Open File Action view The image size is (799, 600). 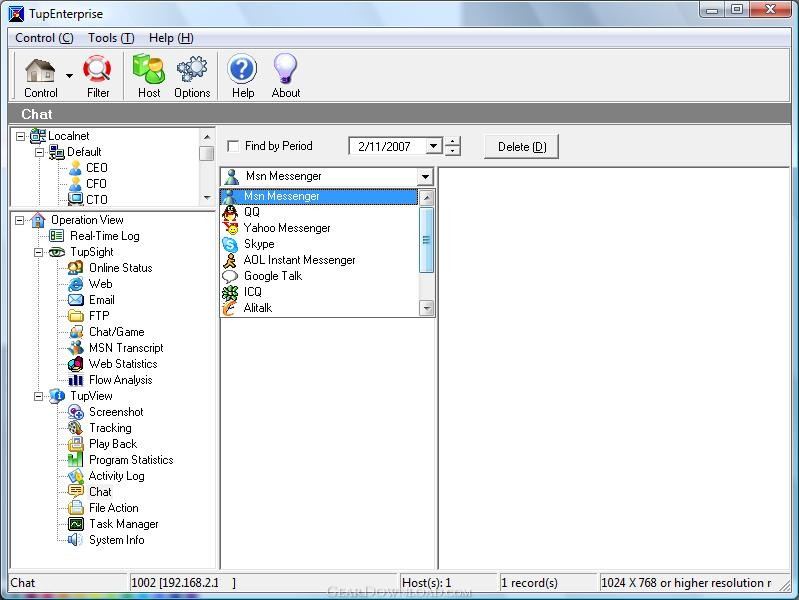114,508
